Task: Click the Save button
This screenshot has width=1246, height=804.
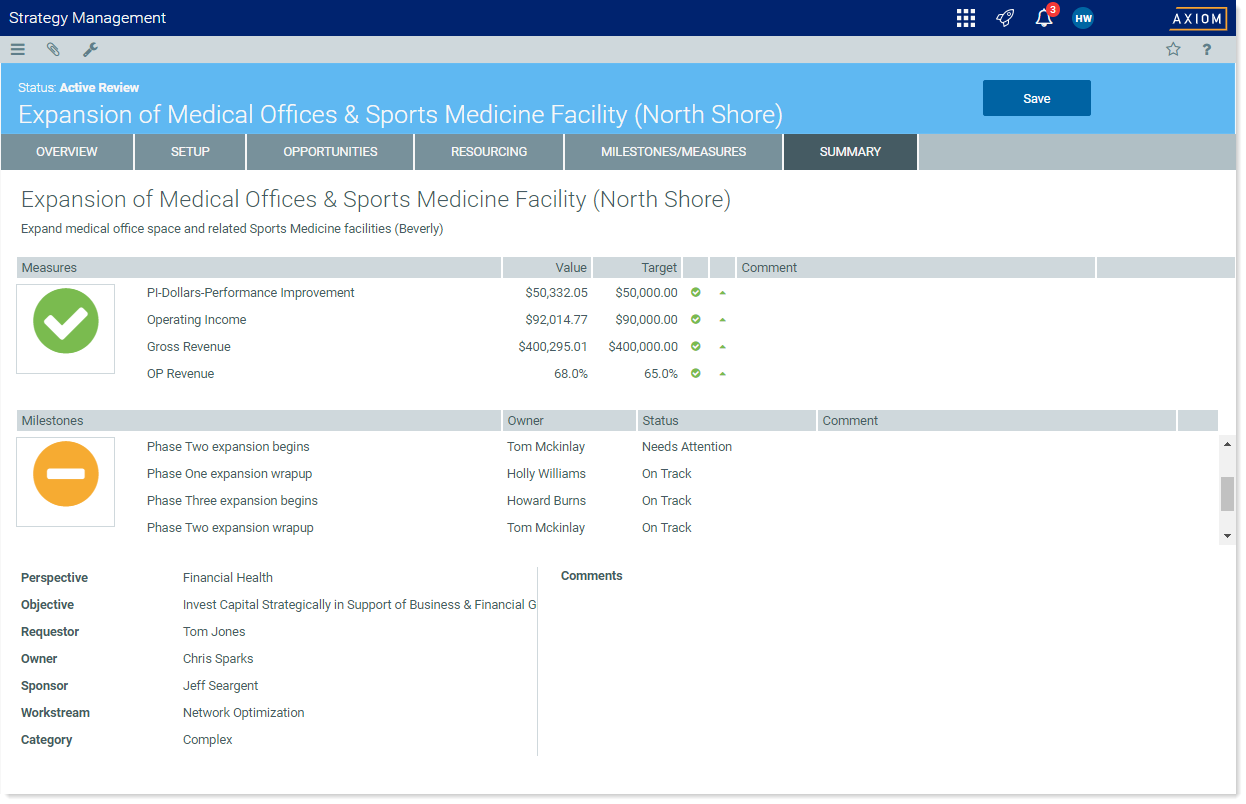Action: click(1036, 98)
